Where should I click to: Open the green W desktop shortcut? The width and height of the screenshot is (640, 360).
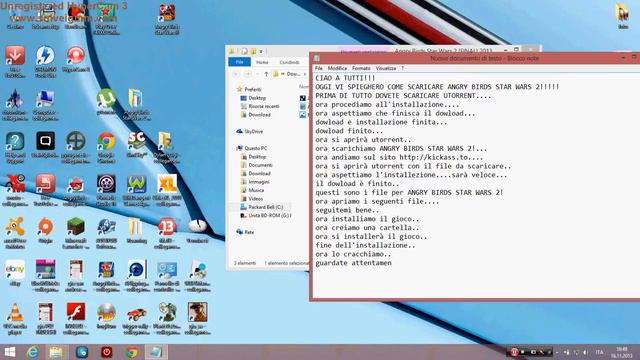[x=137, y=190]
